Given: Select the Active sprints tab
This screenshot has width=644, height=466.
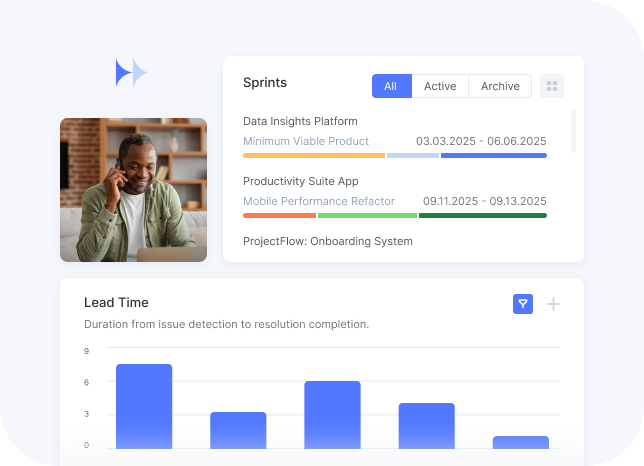Looking at the screenshot, I should coord(440,86).
